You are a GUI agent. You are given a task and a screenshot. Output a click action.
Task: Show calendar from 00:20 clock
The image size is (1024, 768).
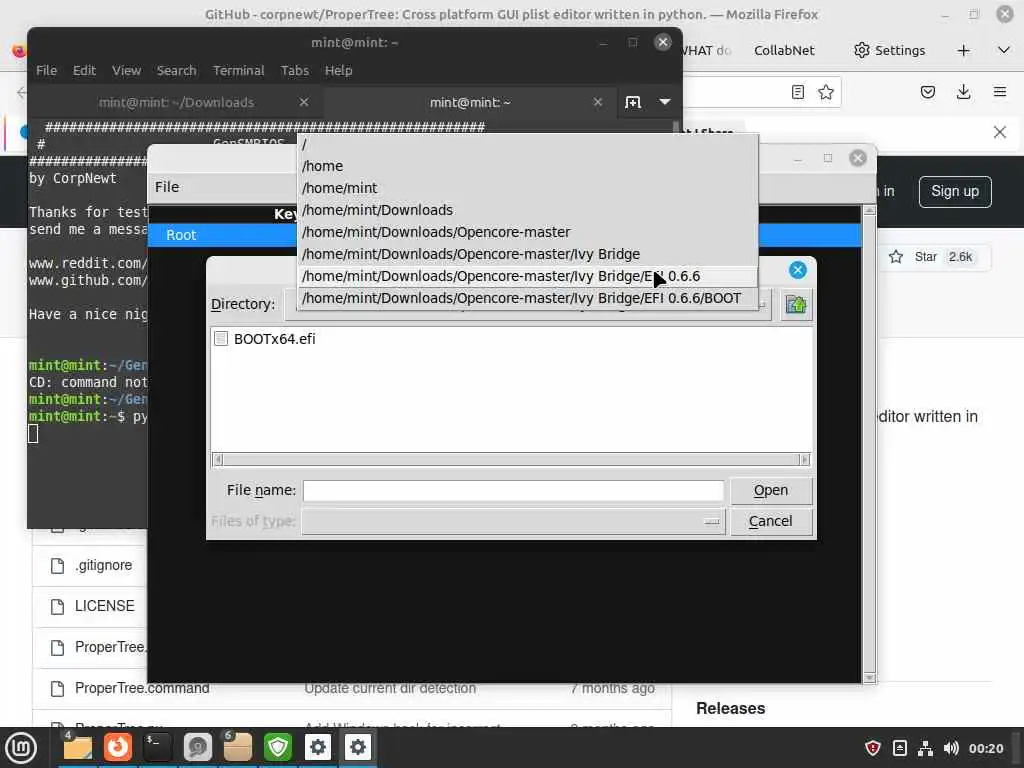(985, 748)
